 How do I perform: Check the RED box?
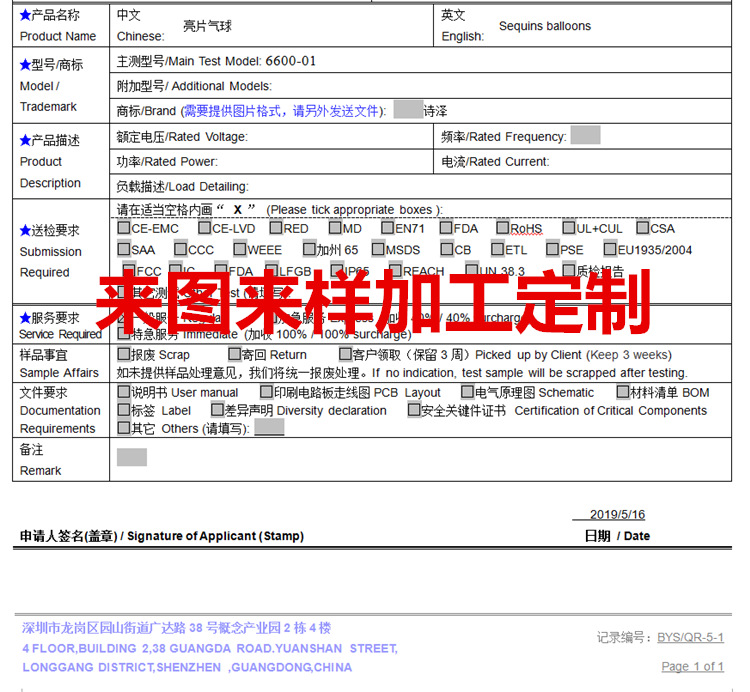coord(276,227)
